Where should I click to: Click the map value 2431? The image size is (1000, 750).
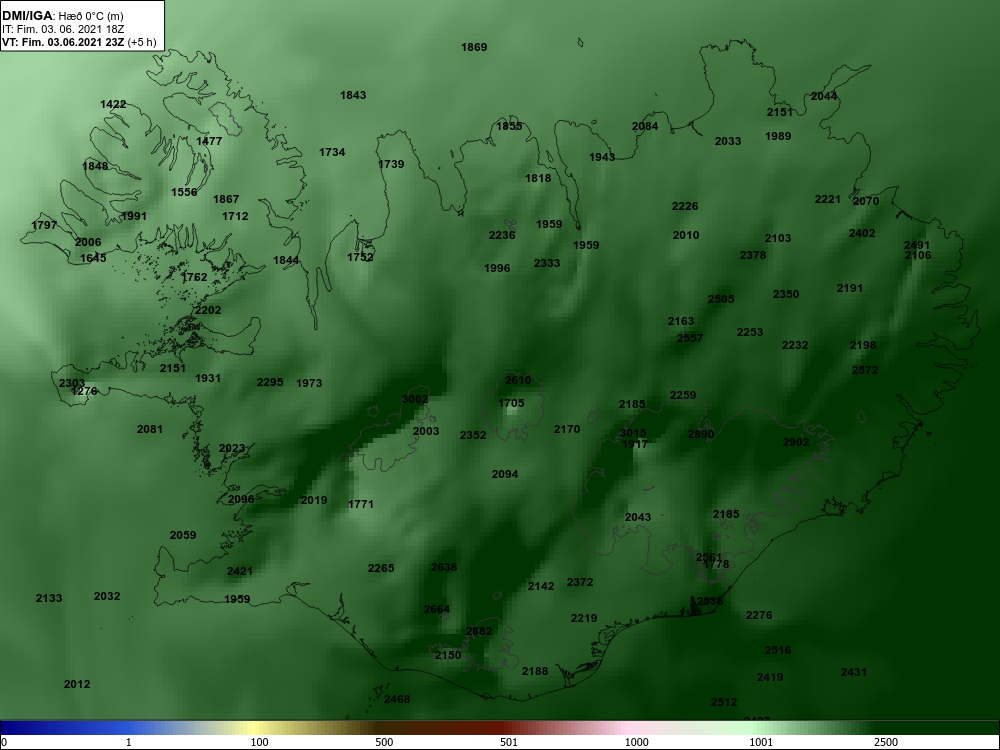[x=854, y=672]
